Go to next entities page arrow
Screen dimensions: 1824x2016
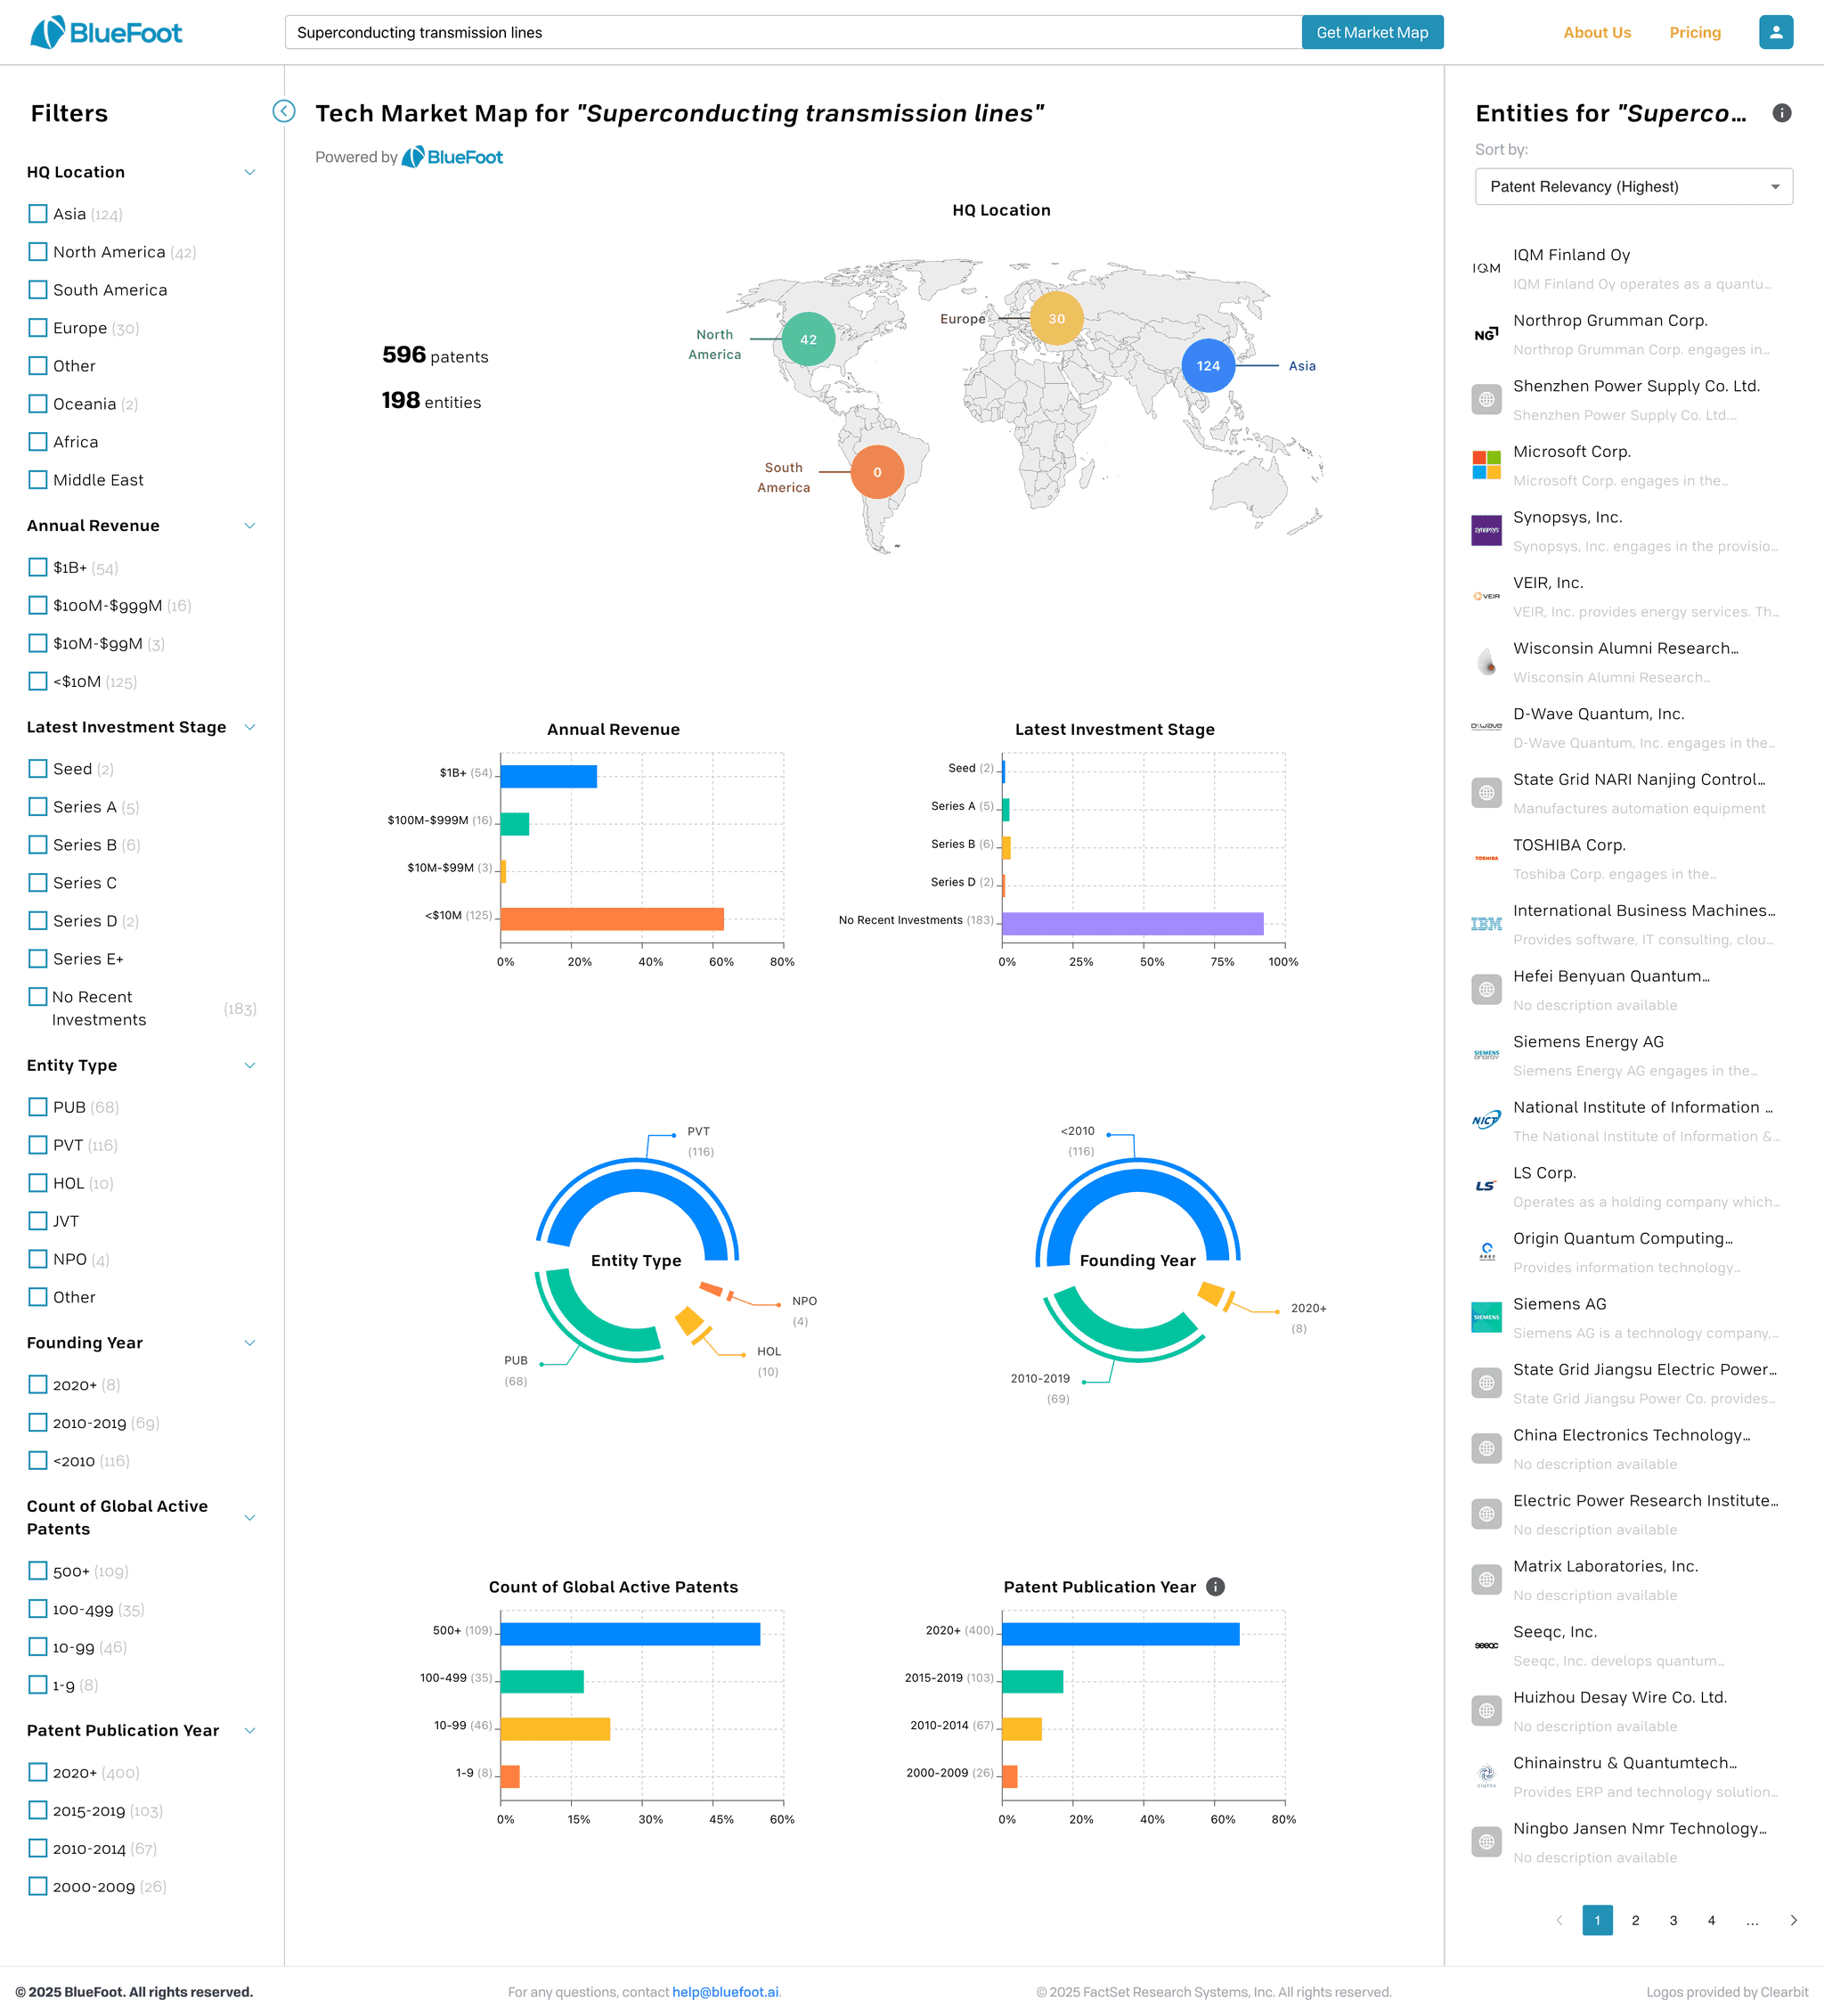[1793, 1920]
